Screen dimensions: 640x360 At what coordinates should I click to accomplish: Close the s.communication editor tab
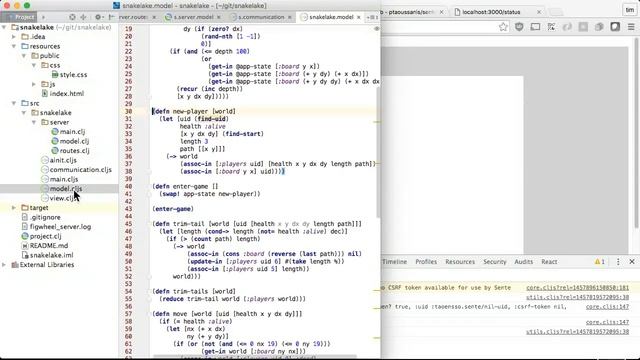pyautogui.click(x=290, y=17)
